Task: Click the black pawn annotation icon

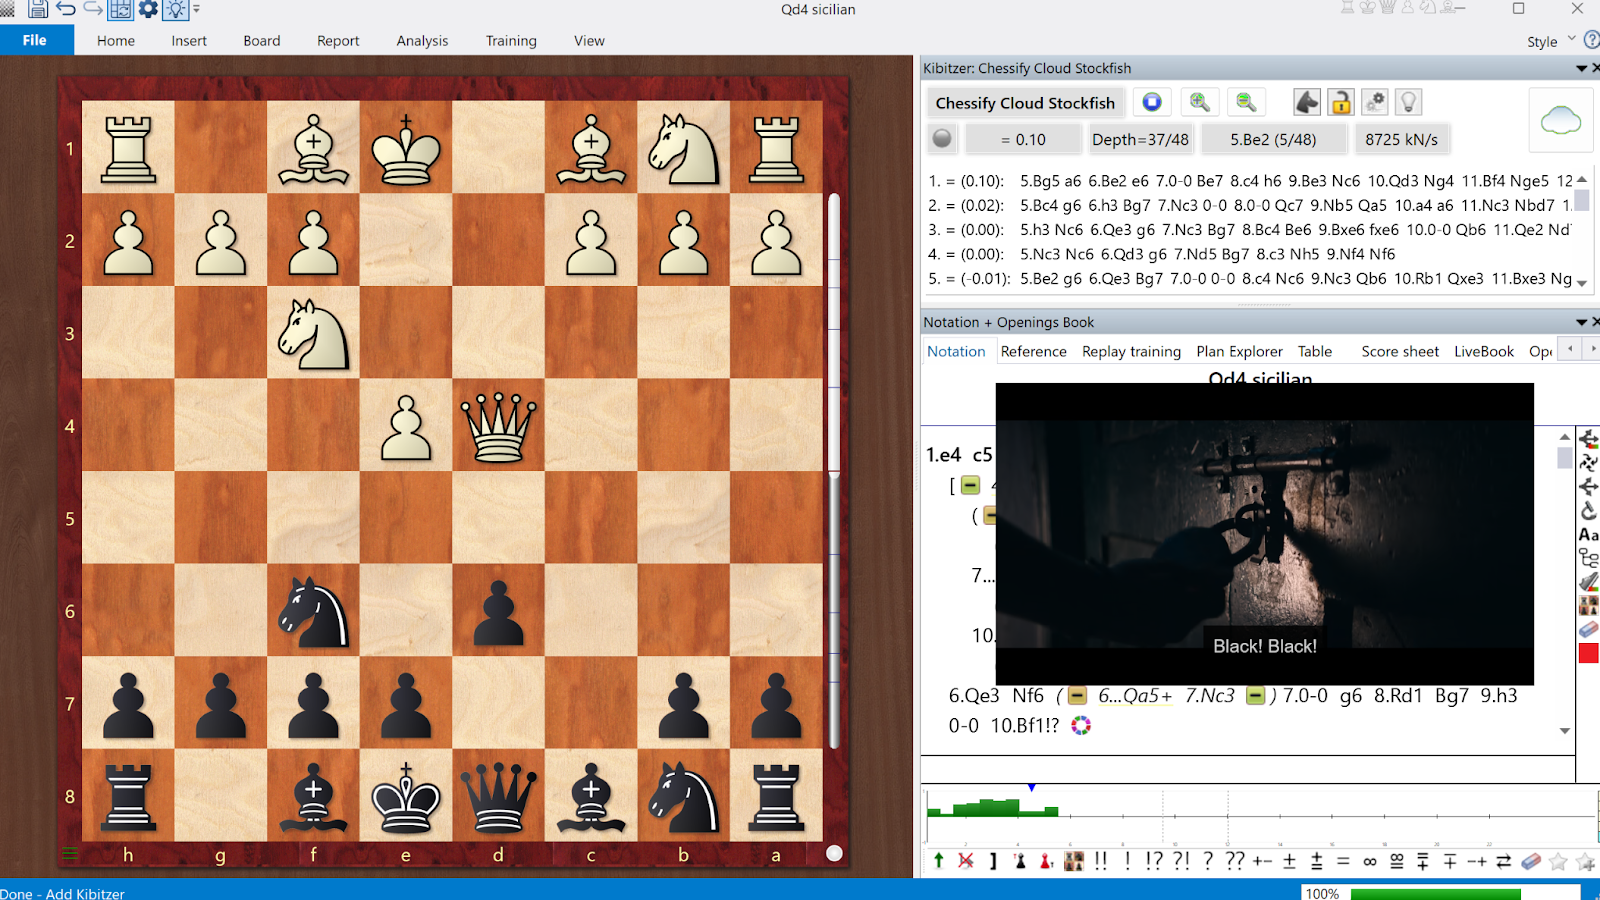Action: pos(1020,860)
